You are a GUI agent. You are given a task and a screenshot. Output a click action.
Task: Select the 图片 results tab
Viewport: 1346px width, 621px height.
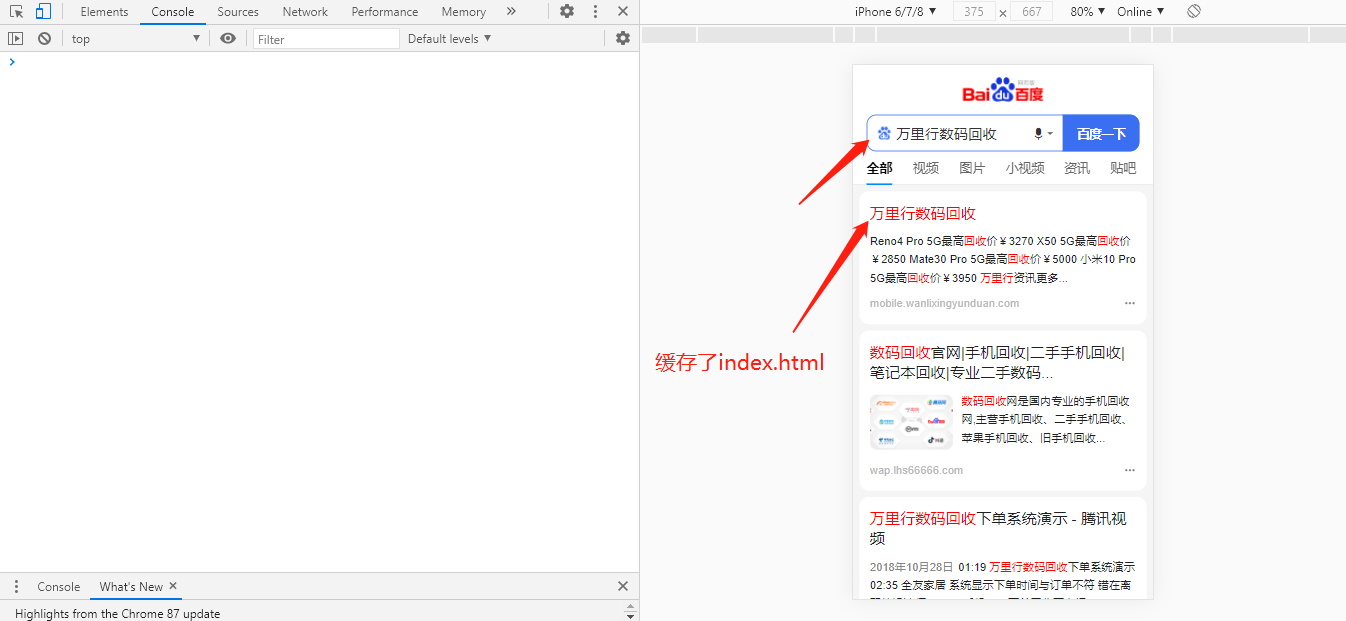point(972,168)
